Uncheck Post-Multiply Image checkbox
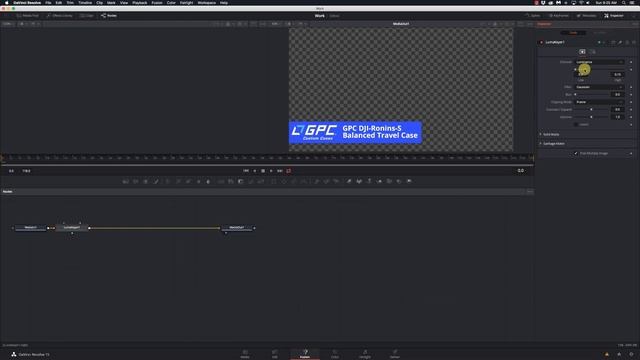This screenshot has width=640, height=360. pos(576,153)
